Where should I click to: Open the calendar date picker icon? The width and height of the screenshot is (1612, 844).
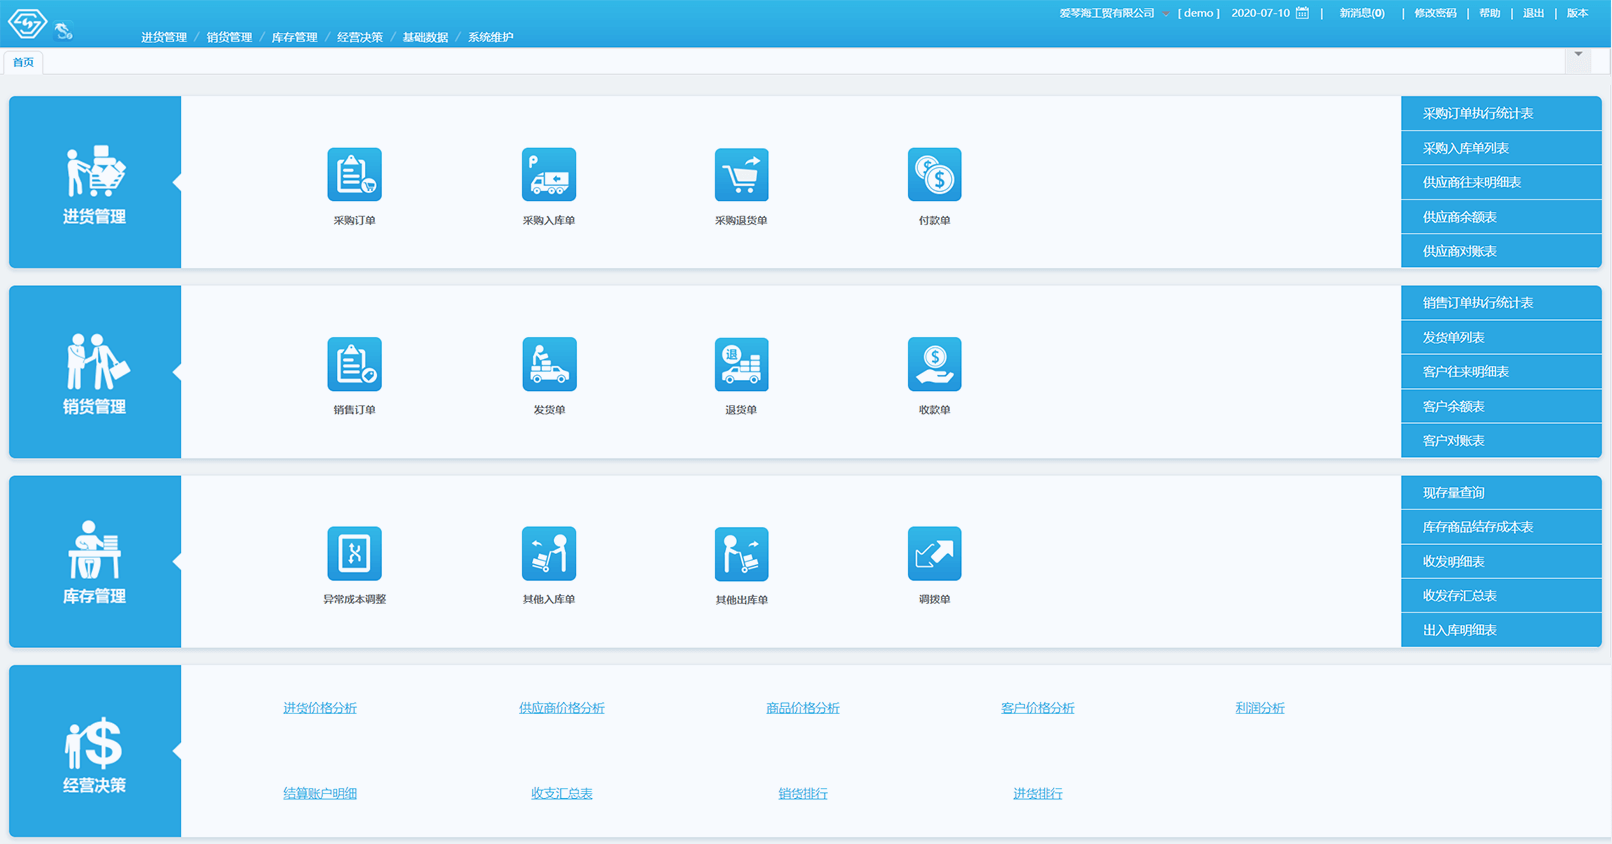[x=1302, y=13]
